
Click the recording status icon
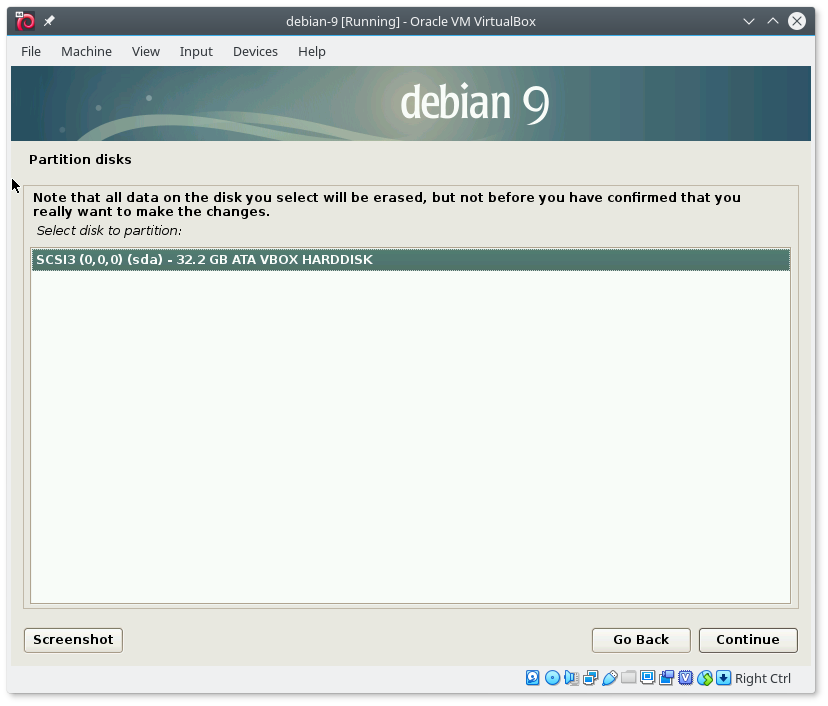[x=666, y=678]
